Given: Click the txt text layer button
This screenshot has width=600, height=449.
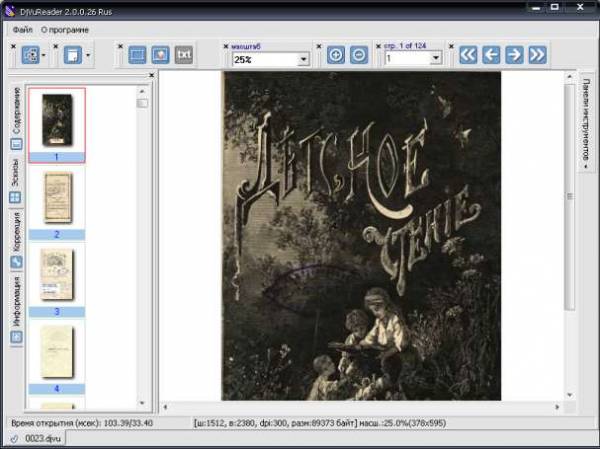Looking at the screenshot, I should pyautogui.click(x=184, y=55).
